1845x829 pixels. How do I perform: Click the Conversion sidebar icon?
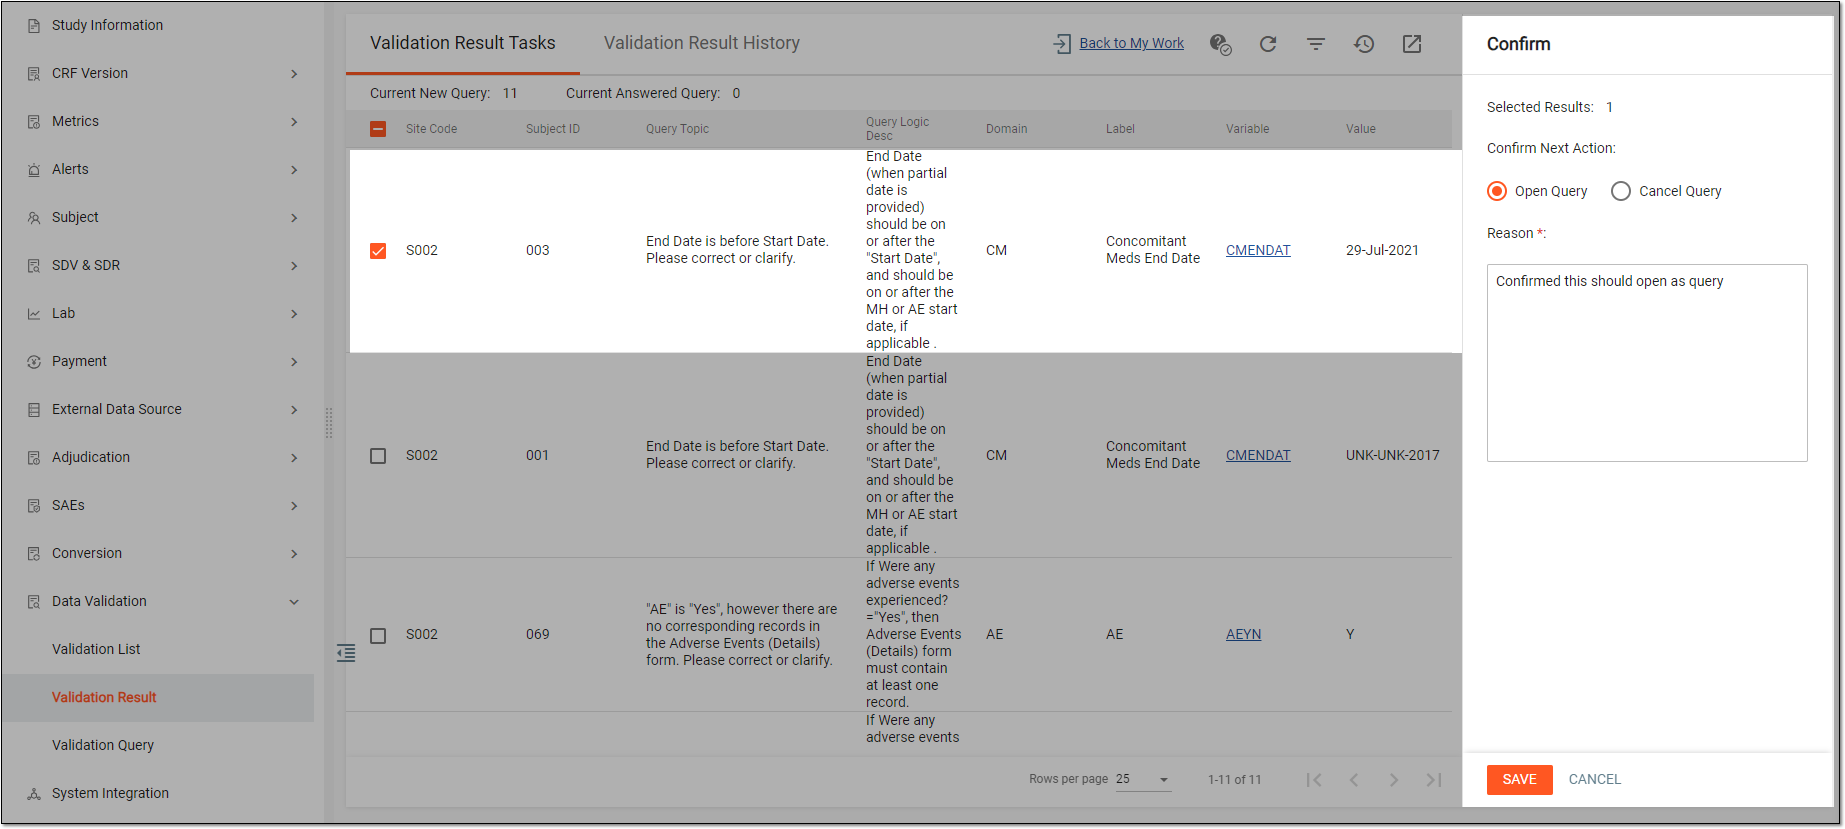(34, 554)
